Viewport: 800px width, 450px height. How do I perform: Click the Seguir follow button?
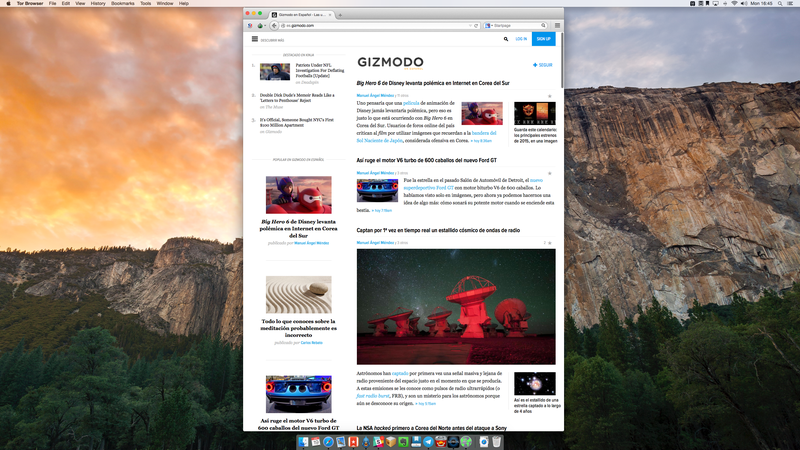tap(542, 65)
